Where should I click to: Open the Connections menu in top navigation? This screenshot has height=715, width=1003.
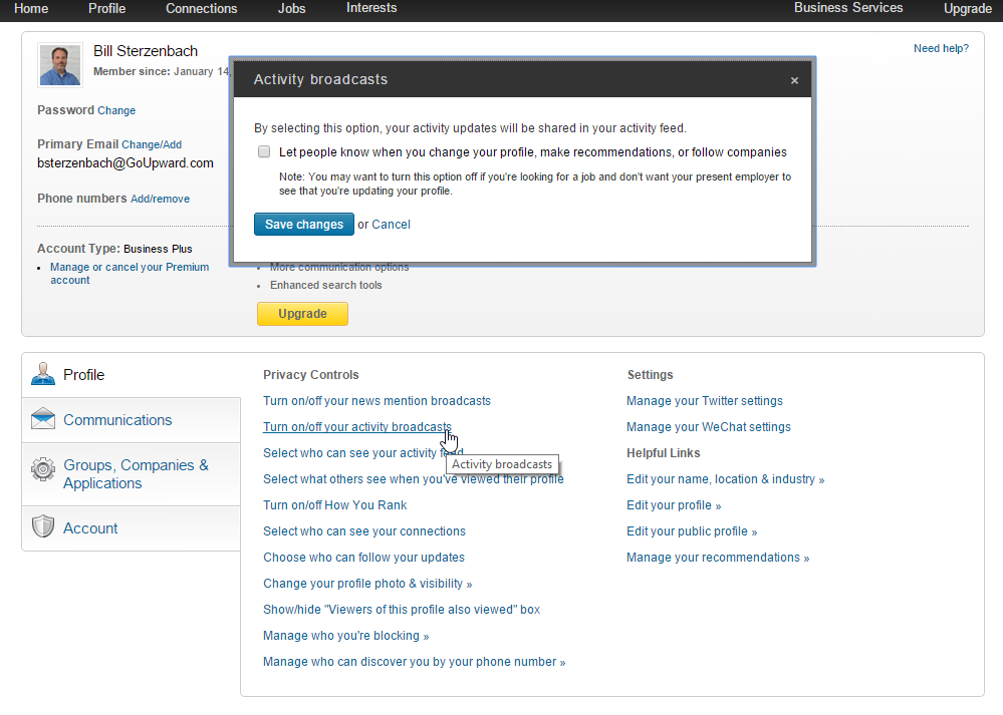(201, 9)
